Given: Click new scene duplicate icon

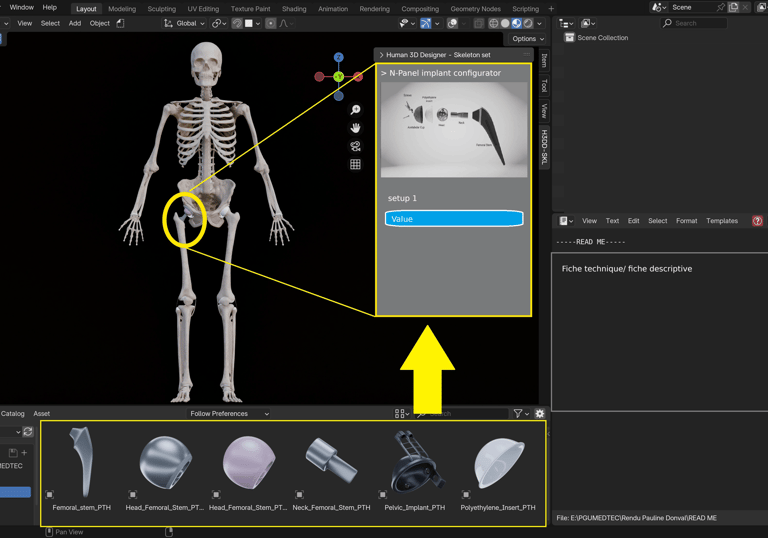Looking at the screenshot, I should pyautogui.click(x=733, y=7).
